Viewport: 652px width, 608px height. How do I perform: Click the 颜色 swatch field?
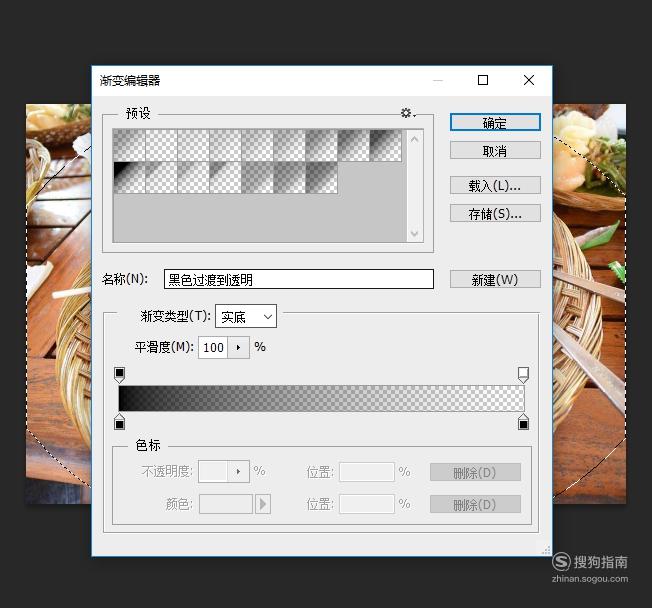[226, 504]
